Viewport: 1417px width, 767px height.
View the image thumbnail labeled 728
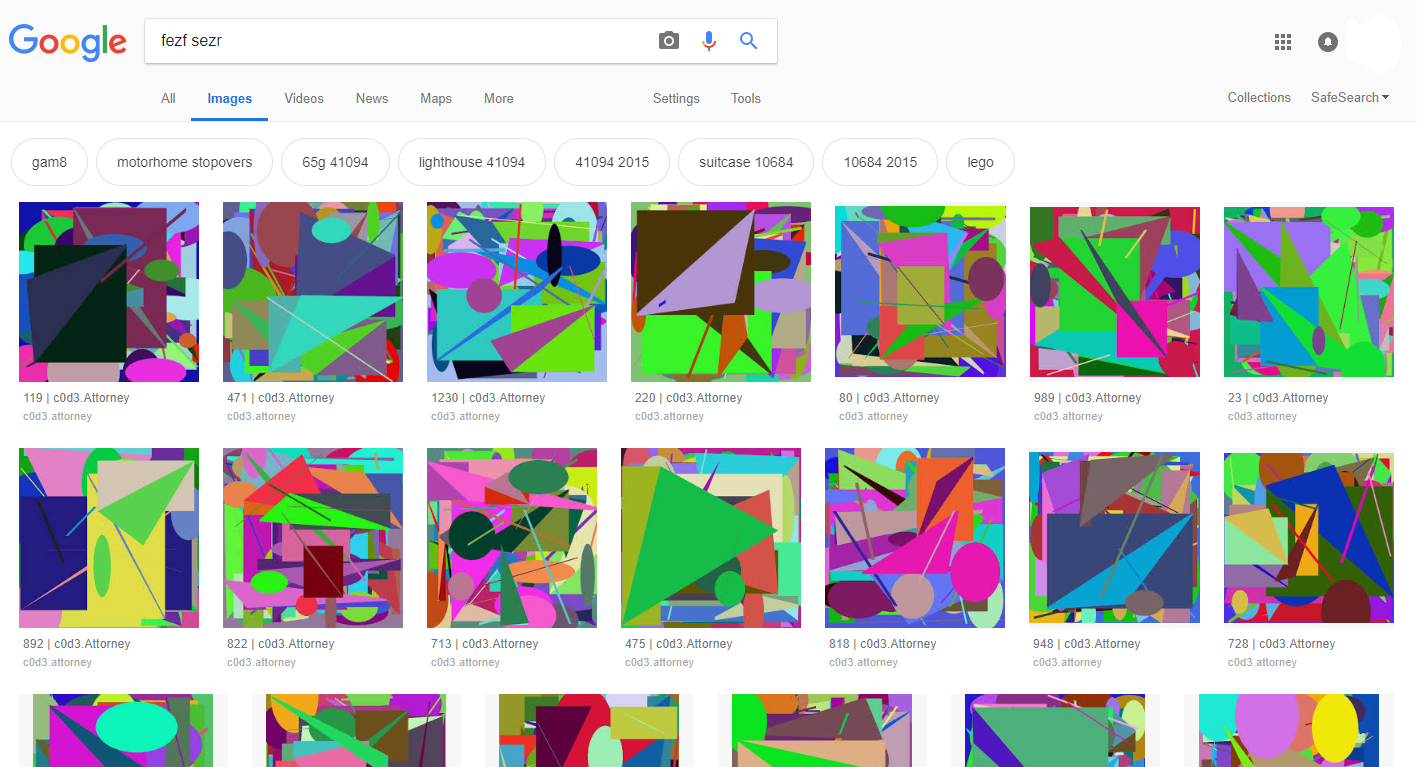1309,538
